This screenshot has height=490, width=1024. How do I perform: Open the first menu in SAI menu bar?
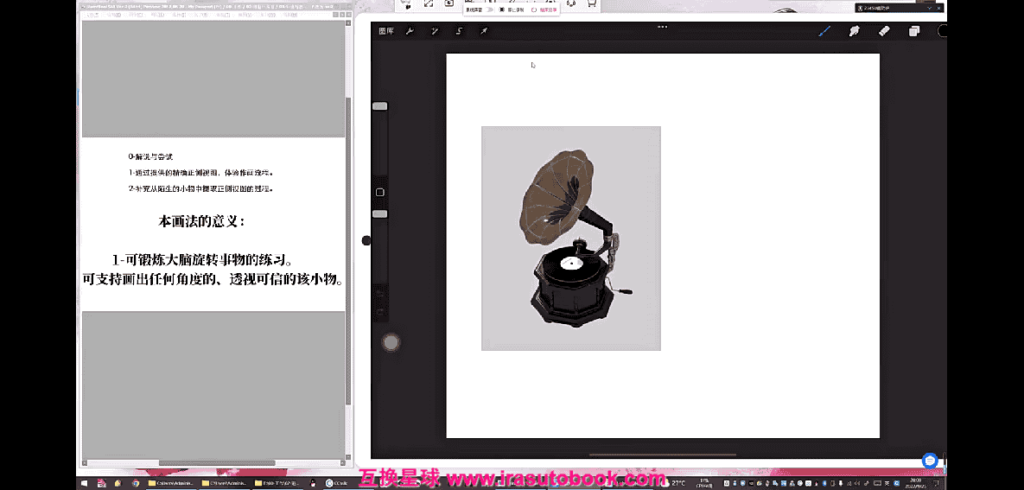pyautogui.click(x=93, y=14)
